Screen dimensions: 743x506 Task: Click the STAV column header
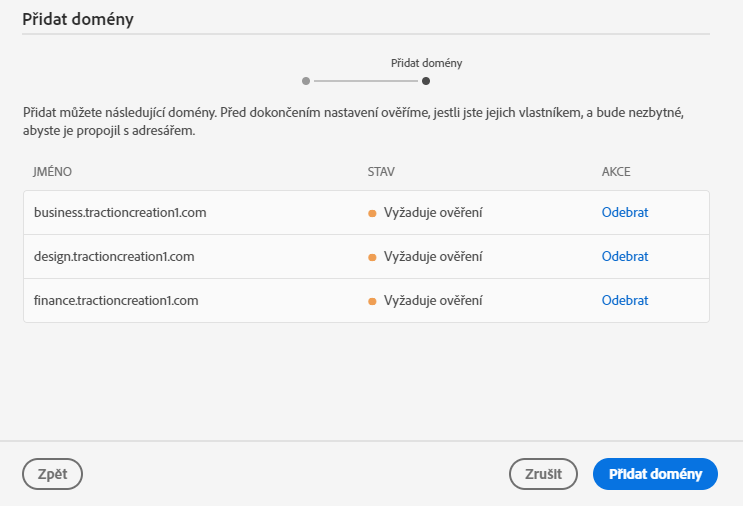click(382, 172)
